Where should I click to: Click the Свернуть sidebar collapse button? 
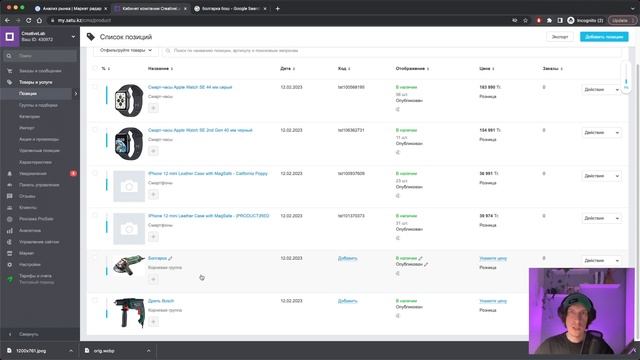pos(29,334)
